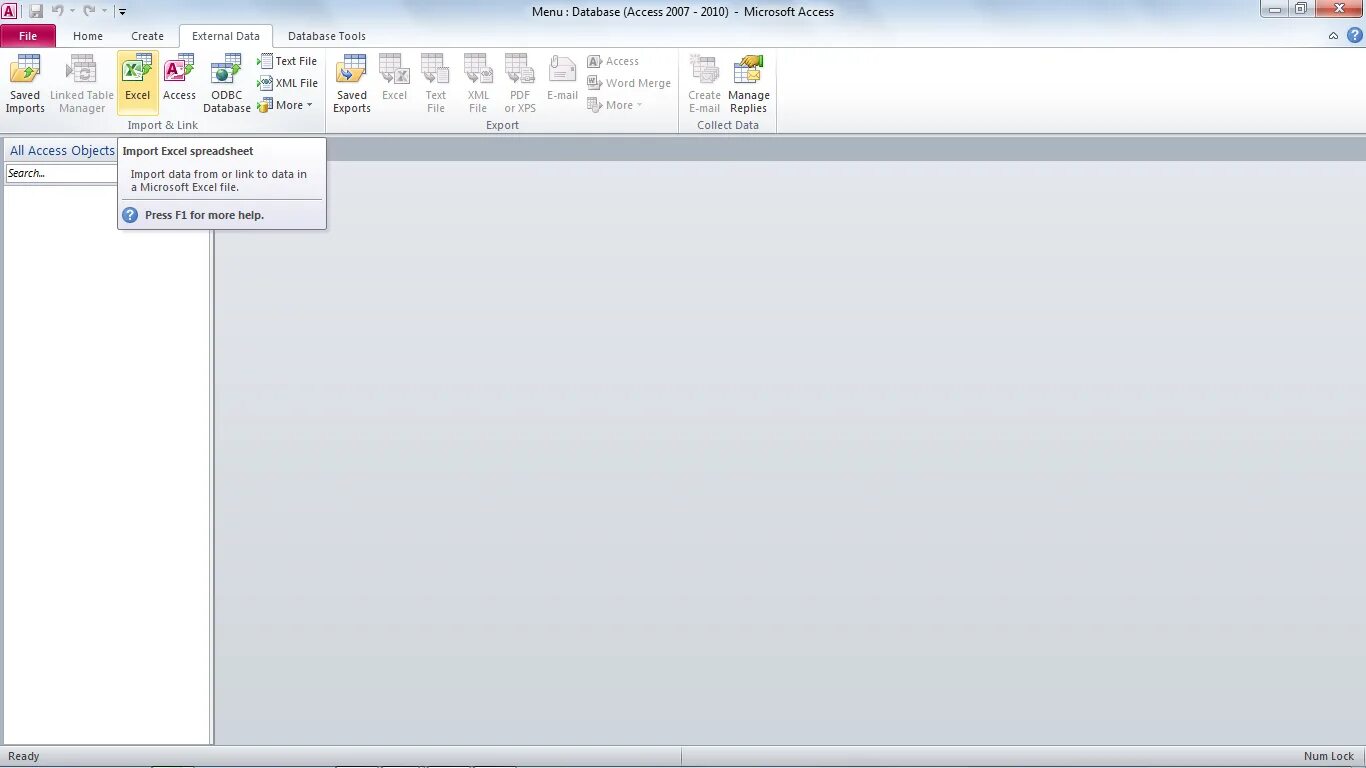Open Customize Quick Access Toolbar dropdown

coord(122,12)
